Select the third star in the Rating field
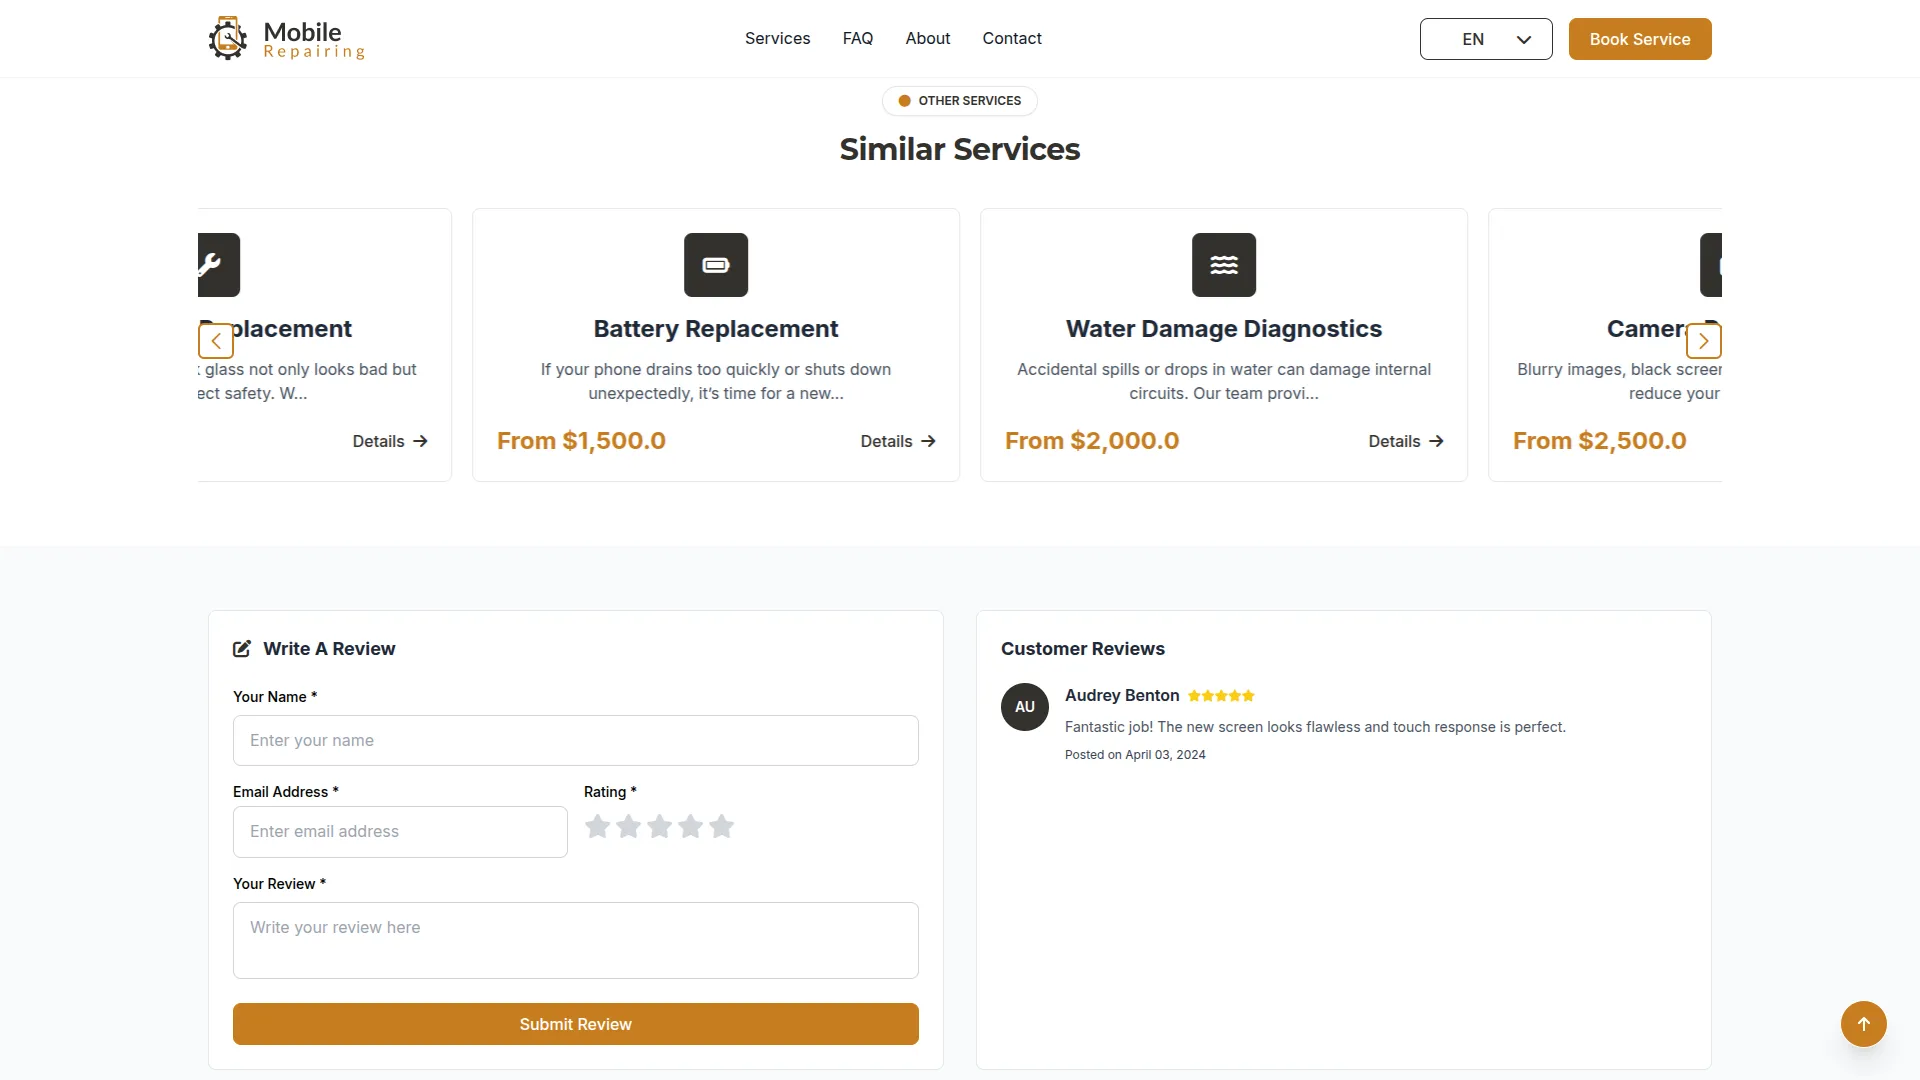The width and height of the screenshot is (1920, 1080). (659, 826)
